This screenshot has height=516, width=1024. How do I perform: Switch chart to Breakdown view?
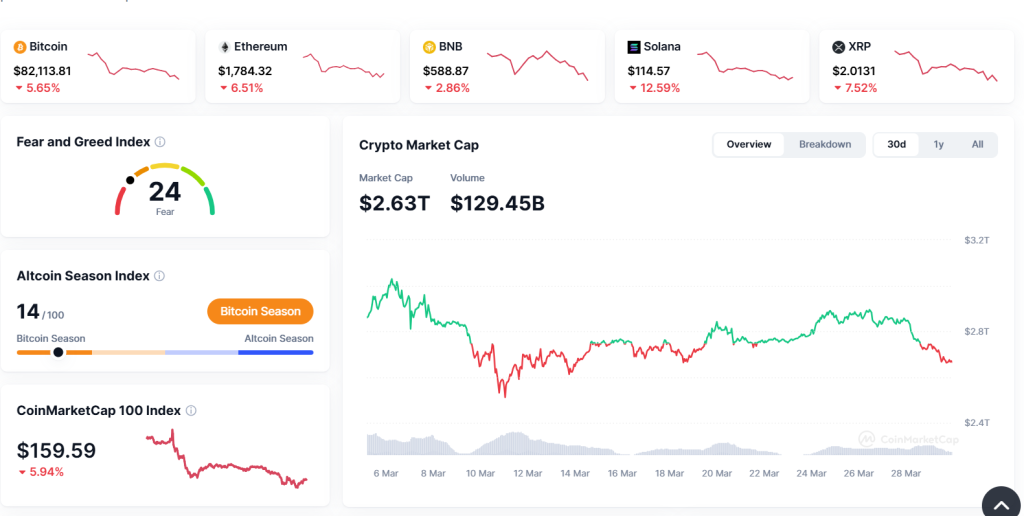[825, 145]
